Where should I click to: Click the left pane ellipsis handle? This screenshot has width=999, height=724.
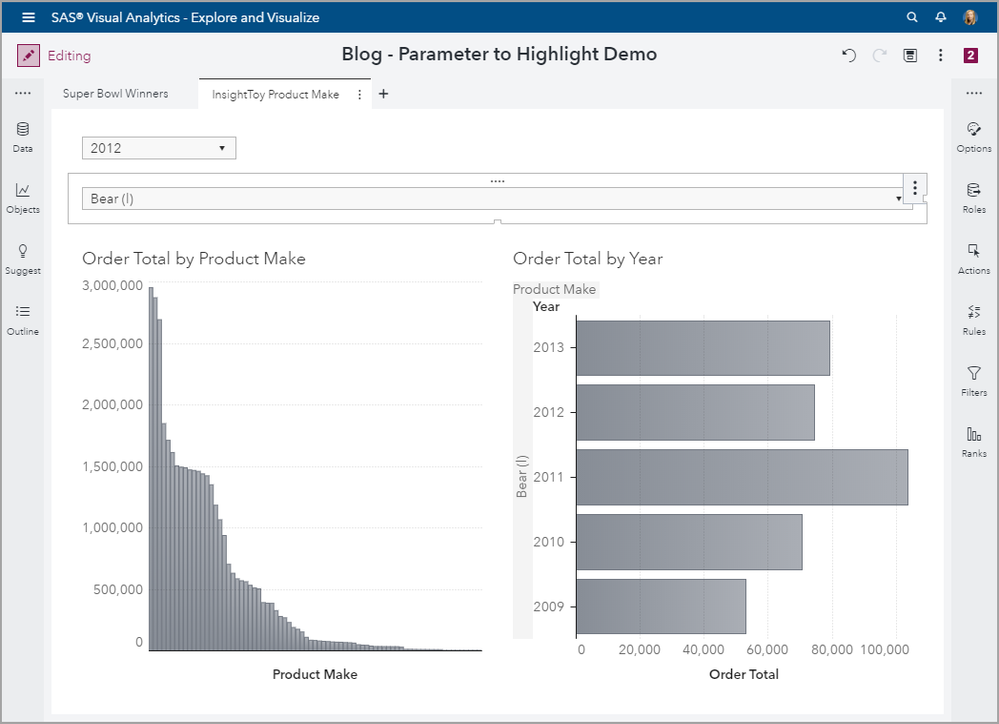23,94
